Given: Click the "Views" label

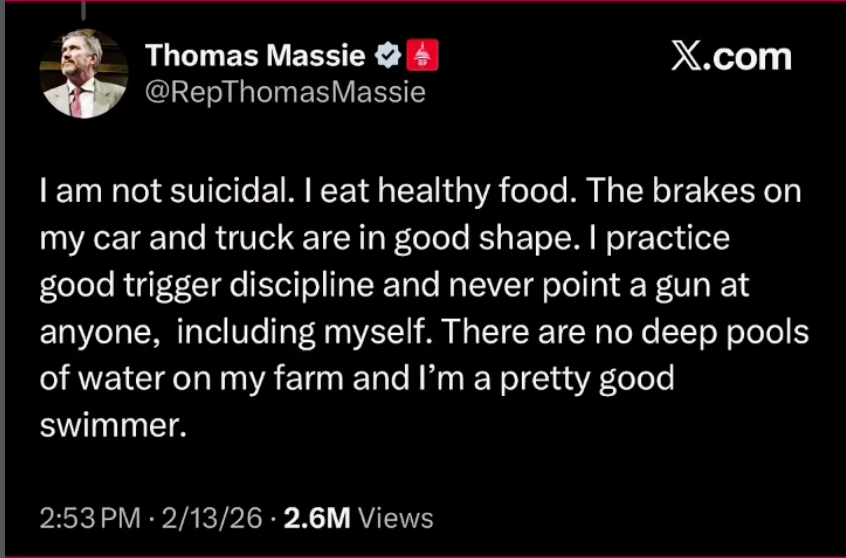Looking at the screenshot, I should click(395, 518).
